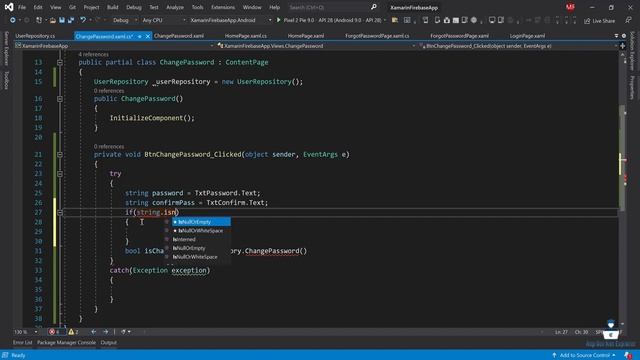Save the current file with the Save icon

62,20
